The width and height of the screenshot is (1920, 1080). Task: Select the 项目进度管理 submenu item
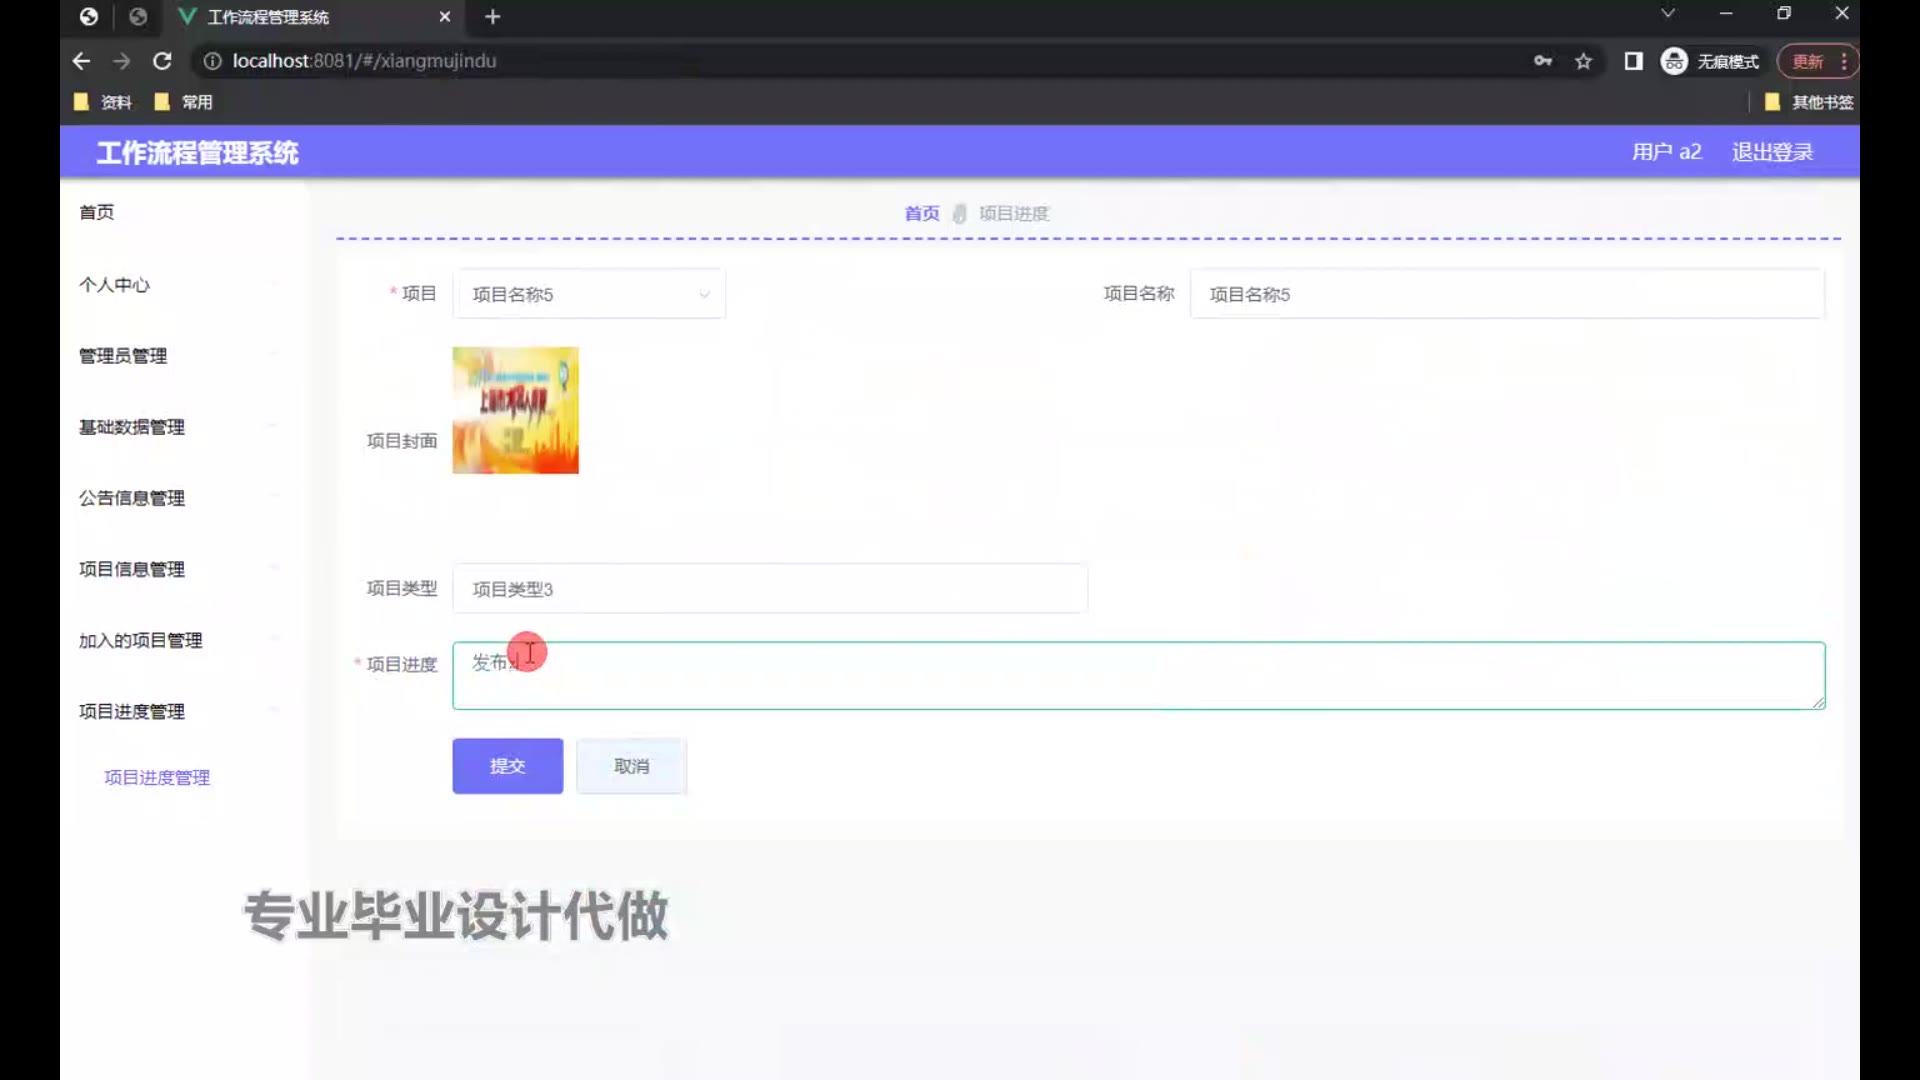(157, 777)
